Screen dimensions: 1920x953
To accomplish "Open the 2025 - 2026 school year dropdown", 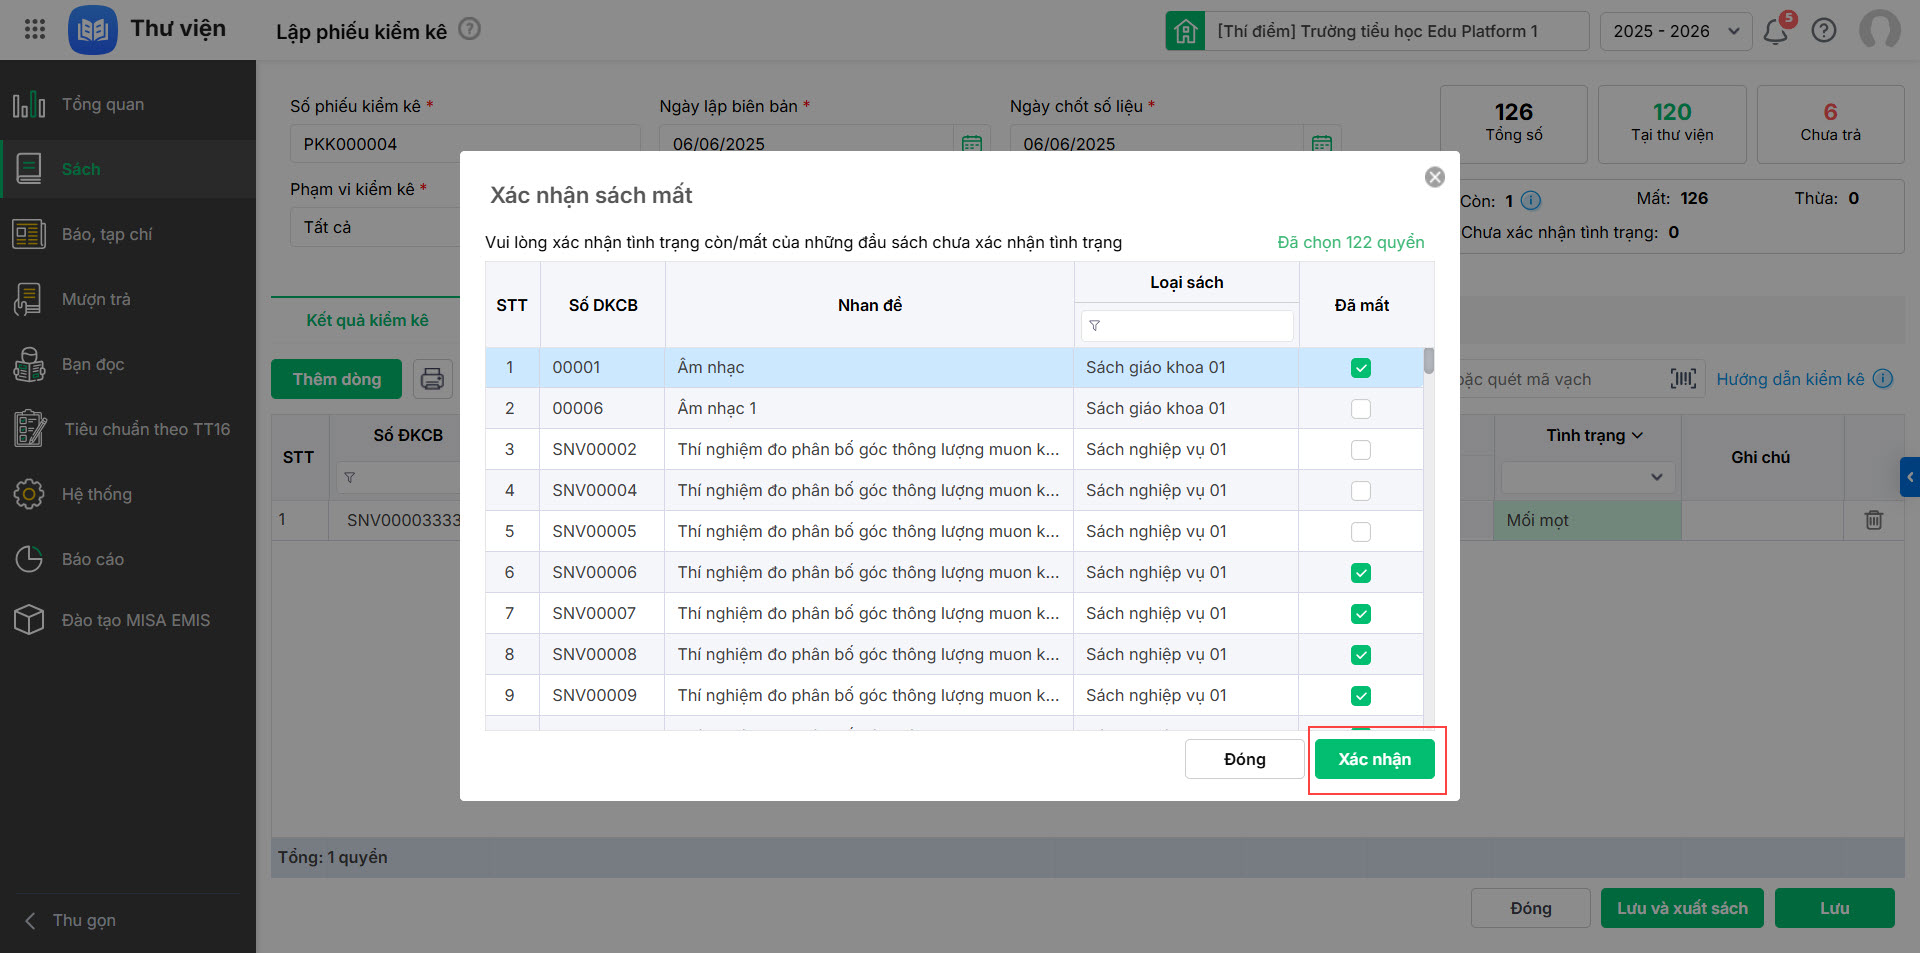I will 1676,31.
